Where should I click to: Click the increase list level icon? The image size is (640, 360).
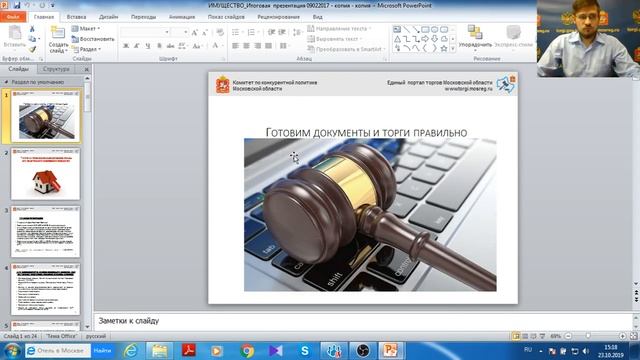(282, 32)
